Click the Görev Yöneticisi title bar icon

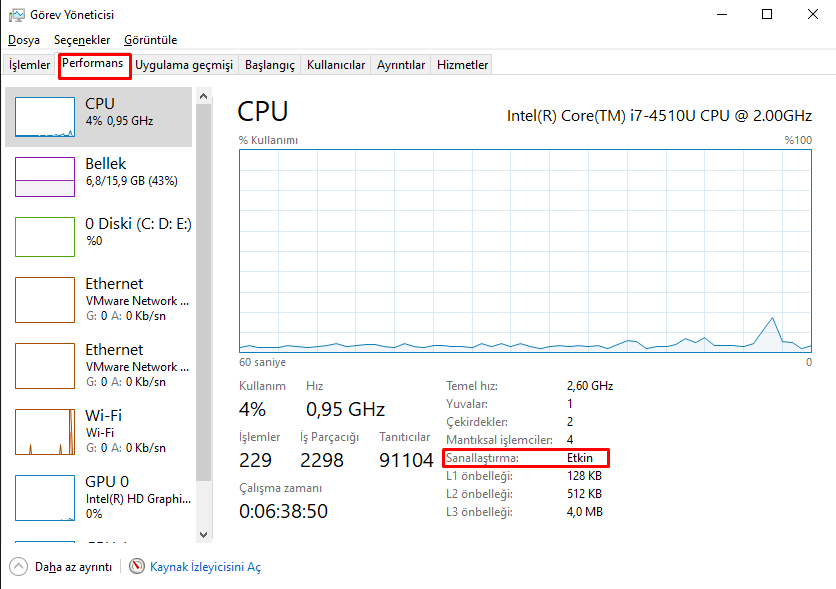point(15,15)
